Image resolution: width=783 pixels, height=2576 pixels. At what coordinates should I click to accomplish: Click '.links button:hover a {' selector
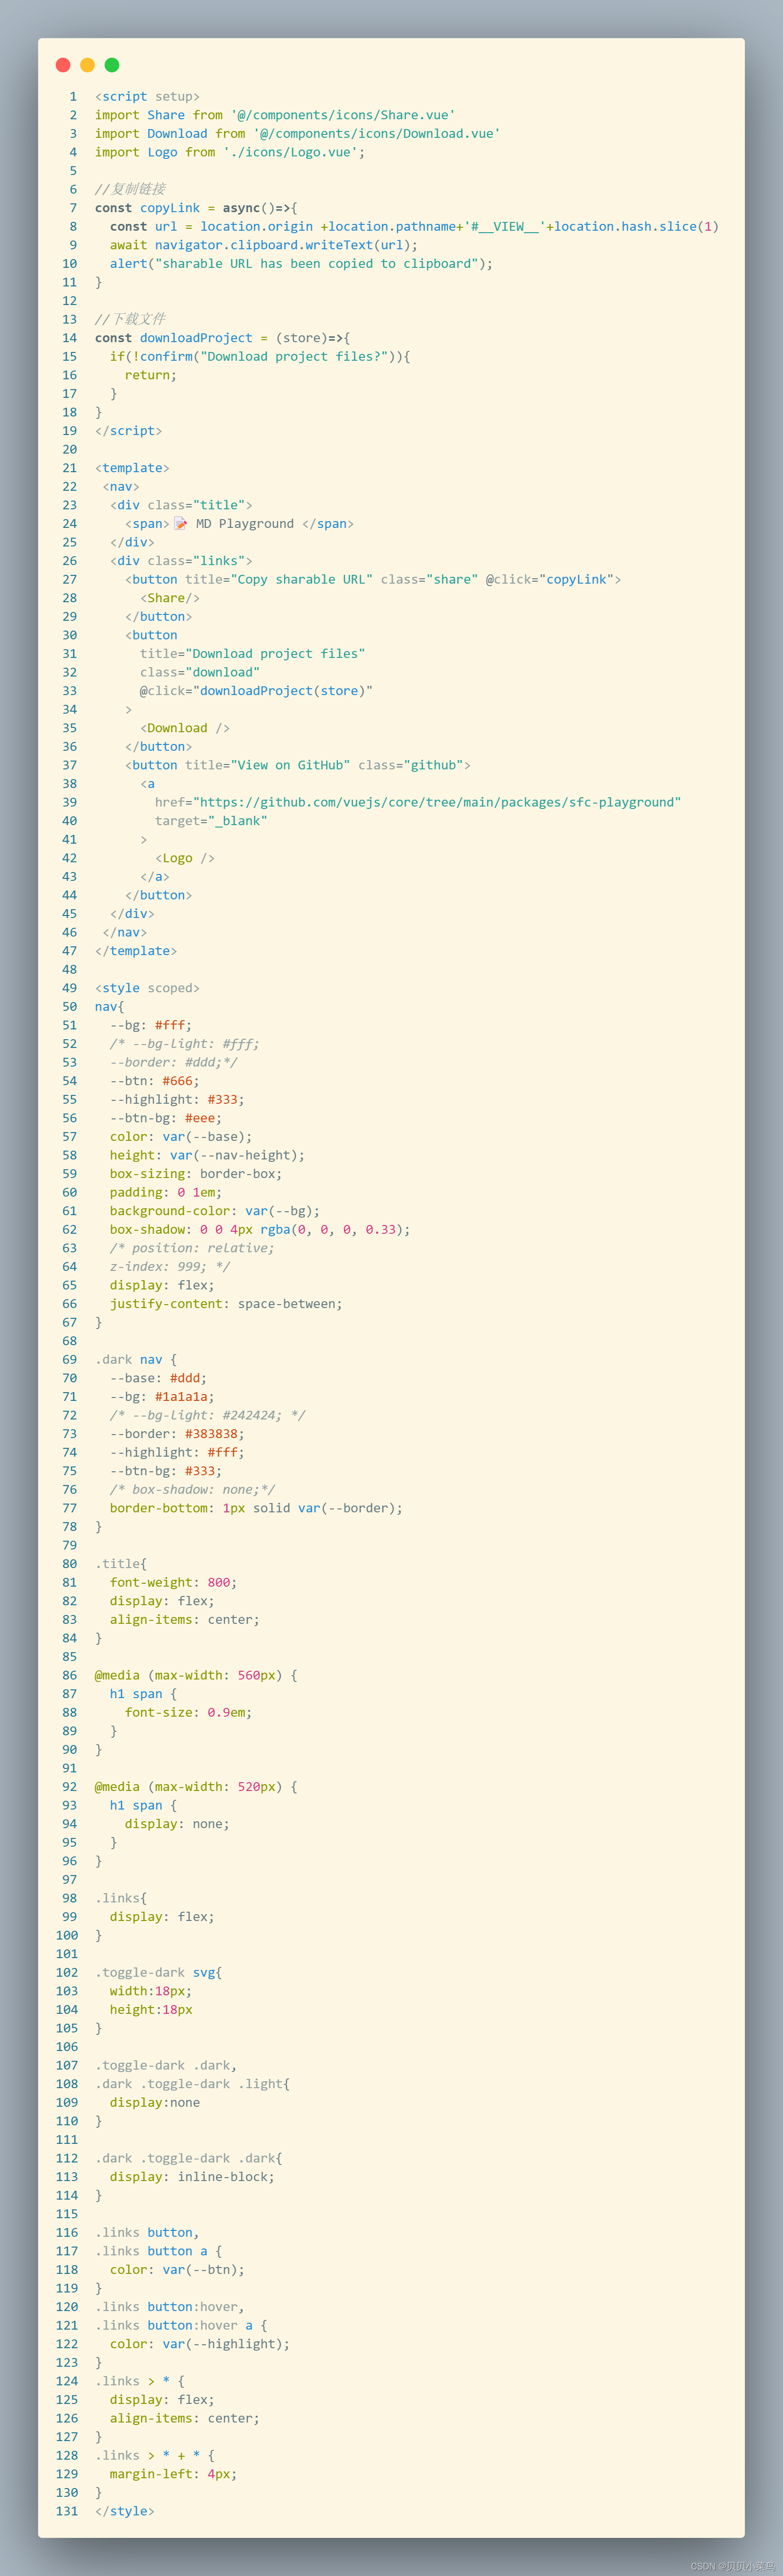point(181,2326)
